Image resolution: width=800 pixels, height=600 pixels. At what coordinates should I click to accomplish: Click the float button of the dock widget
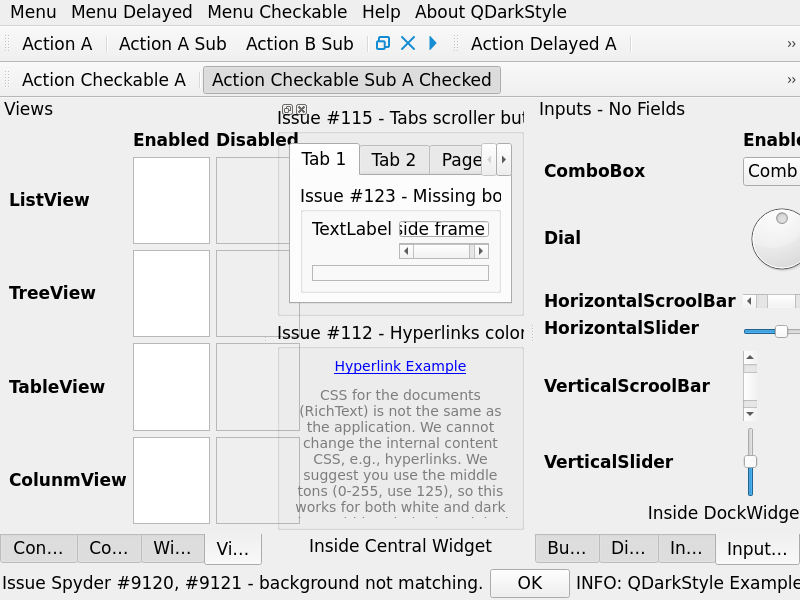pos(288,110)
